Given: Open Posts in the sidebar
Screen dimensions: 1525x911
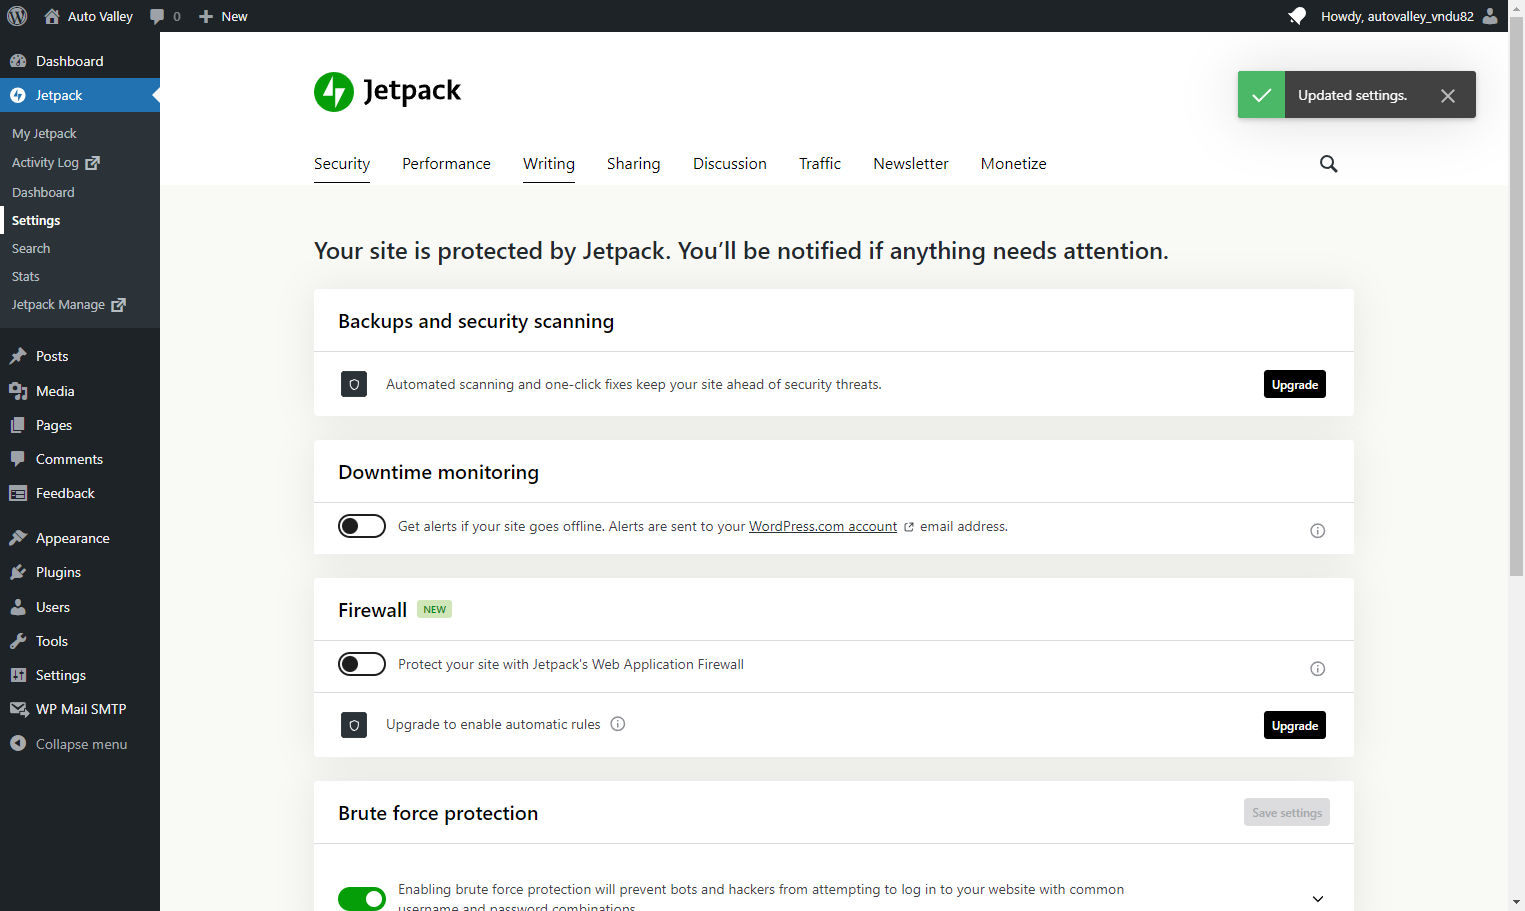Looking at the screenshot, I should [80, 356].
